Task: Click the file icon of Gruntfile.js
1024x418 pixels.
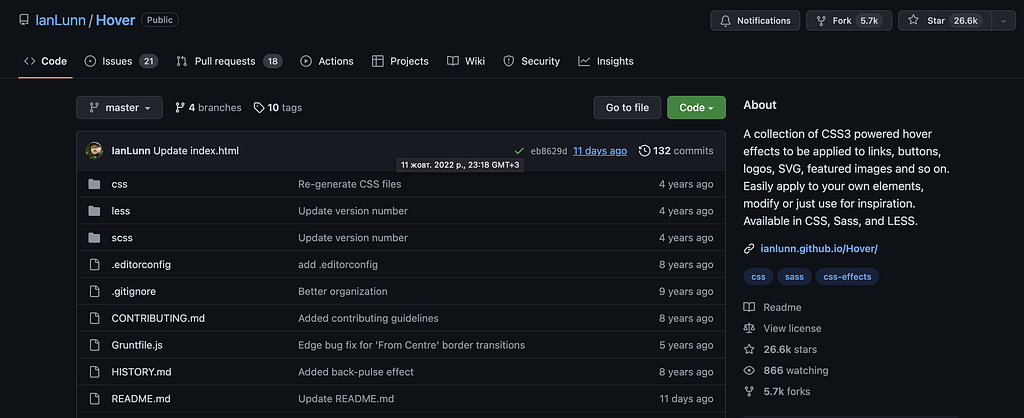Action: point(94,345)
